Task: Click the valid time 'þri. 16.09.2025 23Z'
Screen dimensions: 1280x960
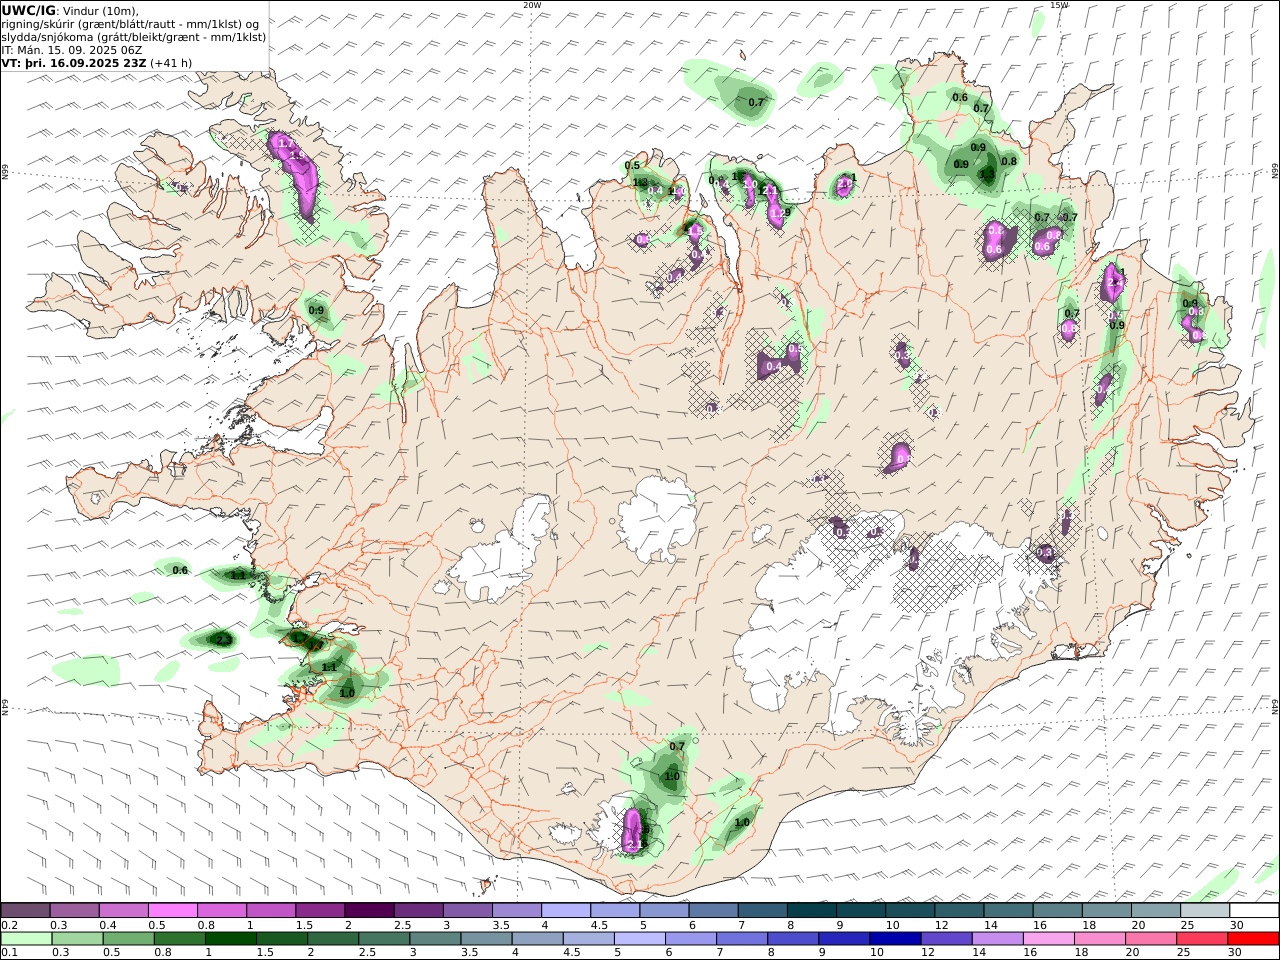Action: click(85, 62)
